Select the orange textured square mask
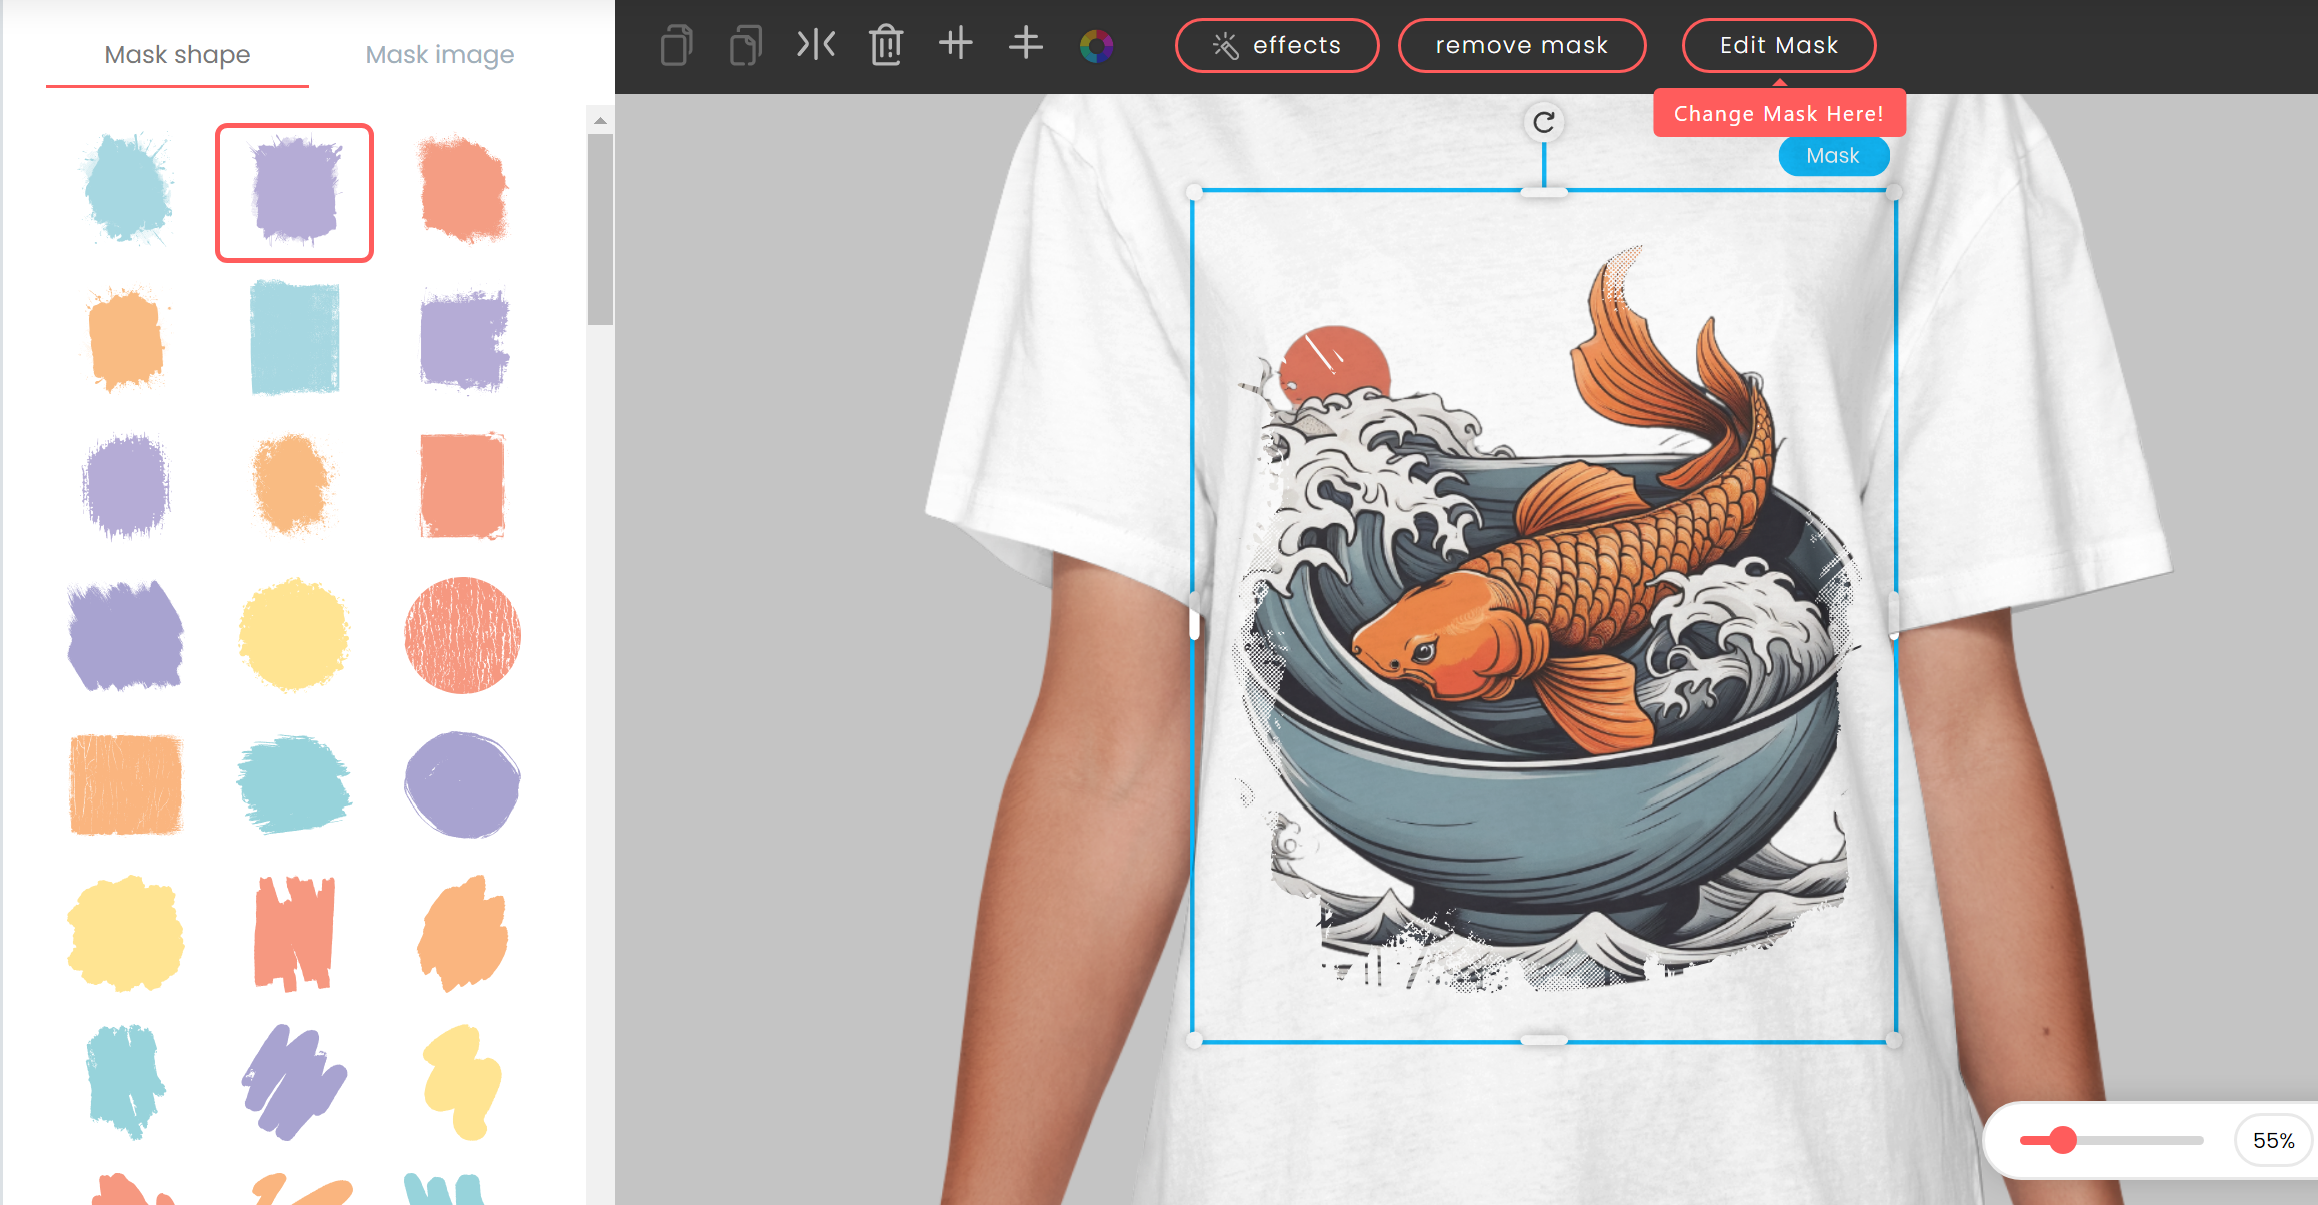This screenshot has height=1205, width=2318. pyautogui.click(x=126, y=785)
